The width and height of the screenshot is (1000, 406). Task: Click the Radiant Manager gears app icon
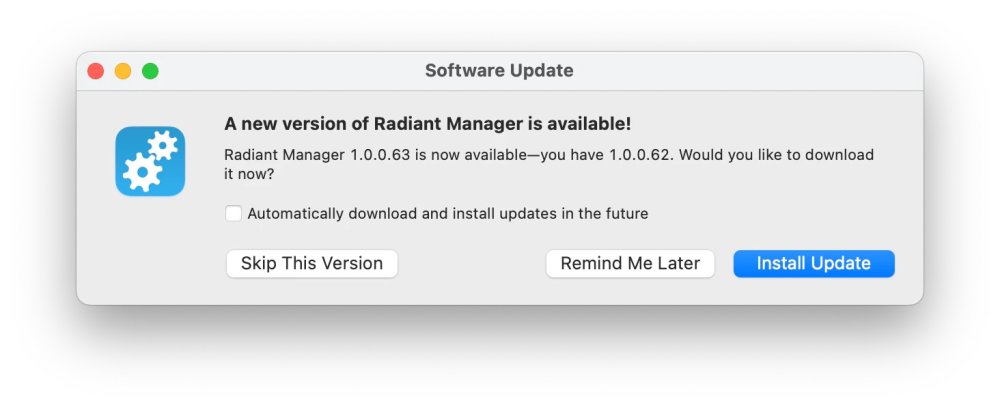pos(150,161)
